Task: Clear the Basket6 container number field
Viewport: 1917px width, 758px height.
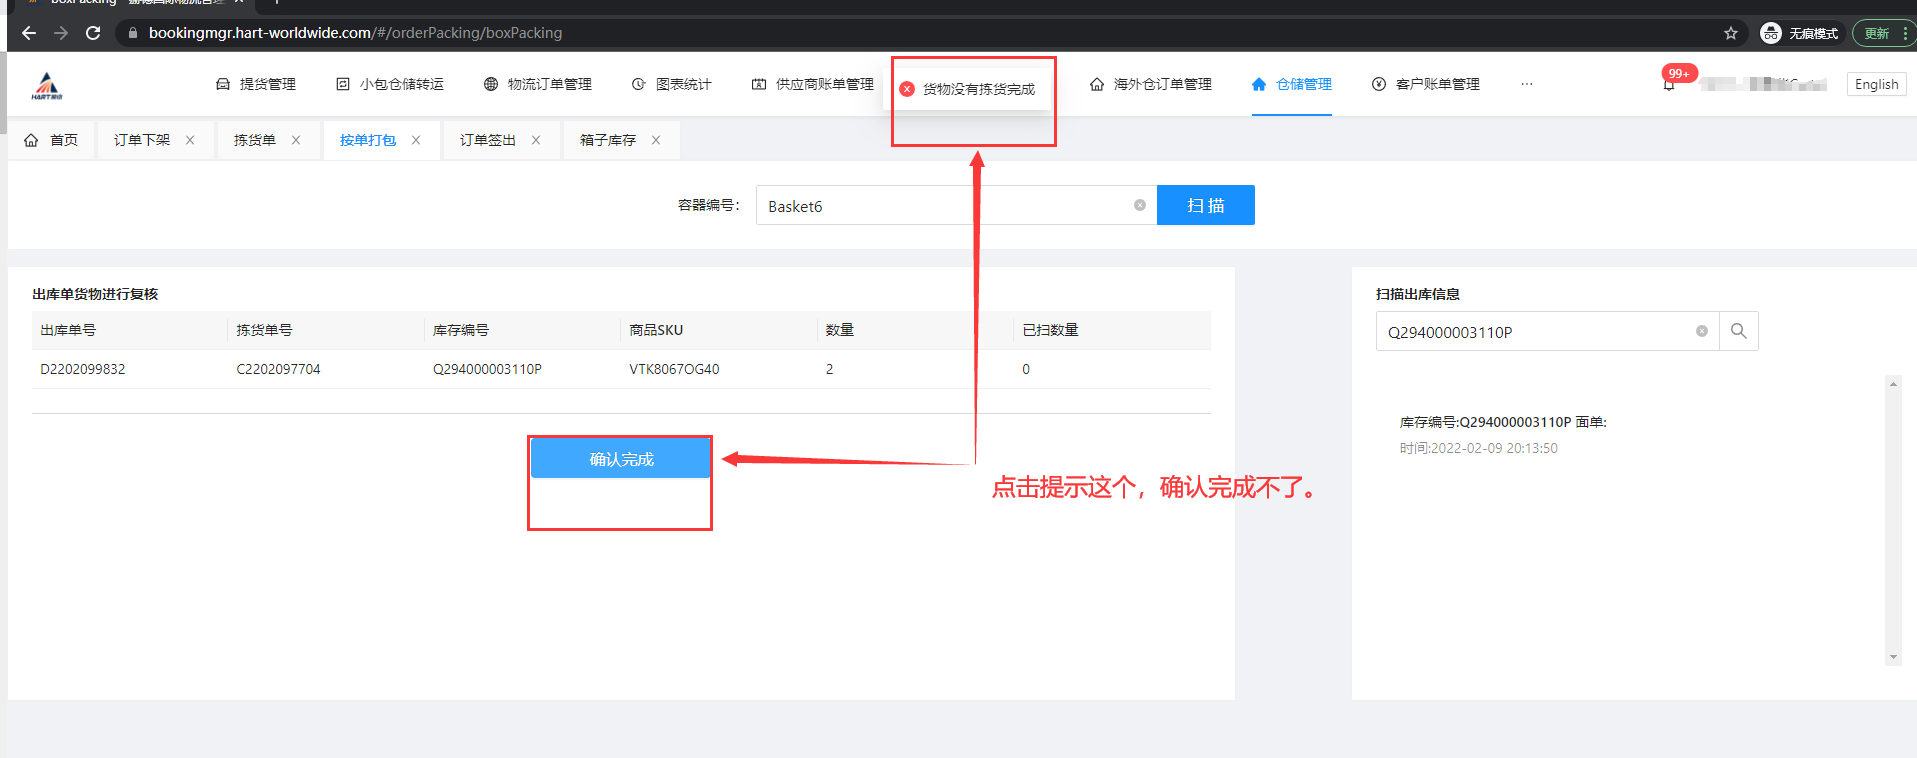Action: [1139, 205]
